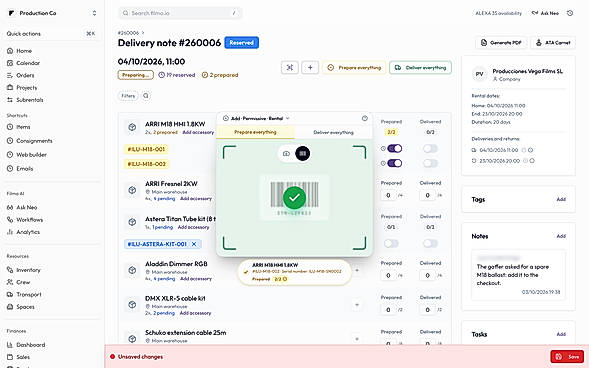The width and height of the screenshot is (589, 368).
Task: Click Deliver everything toolbar button
Action: click(x=420, y=68)
